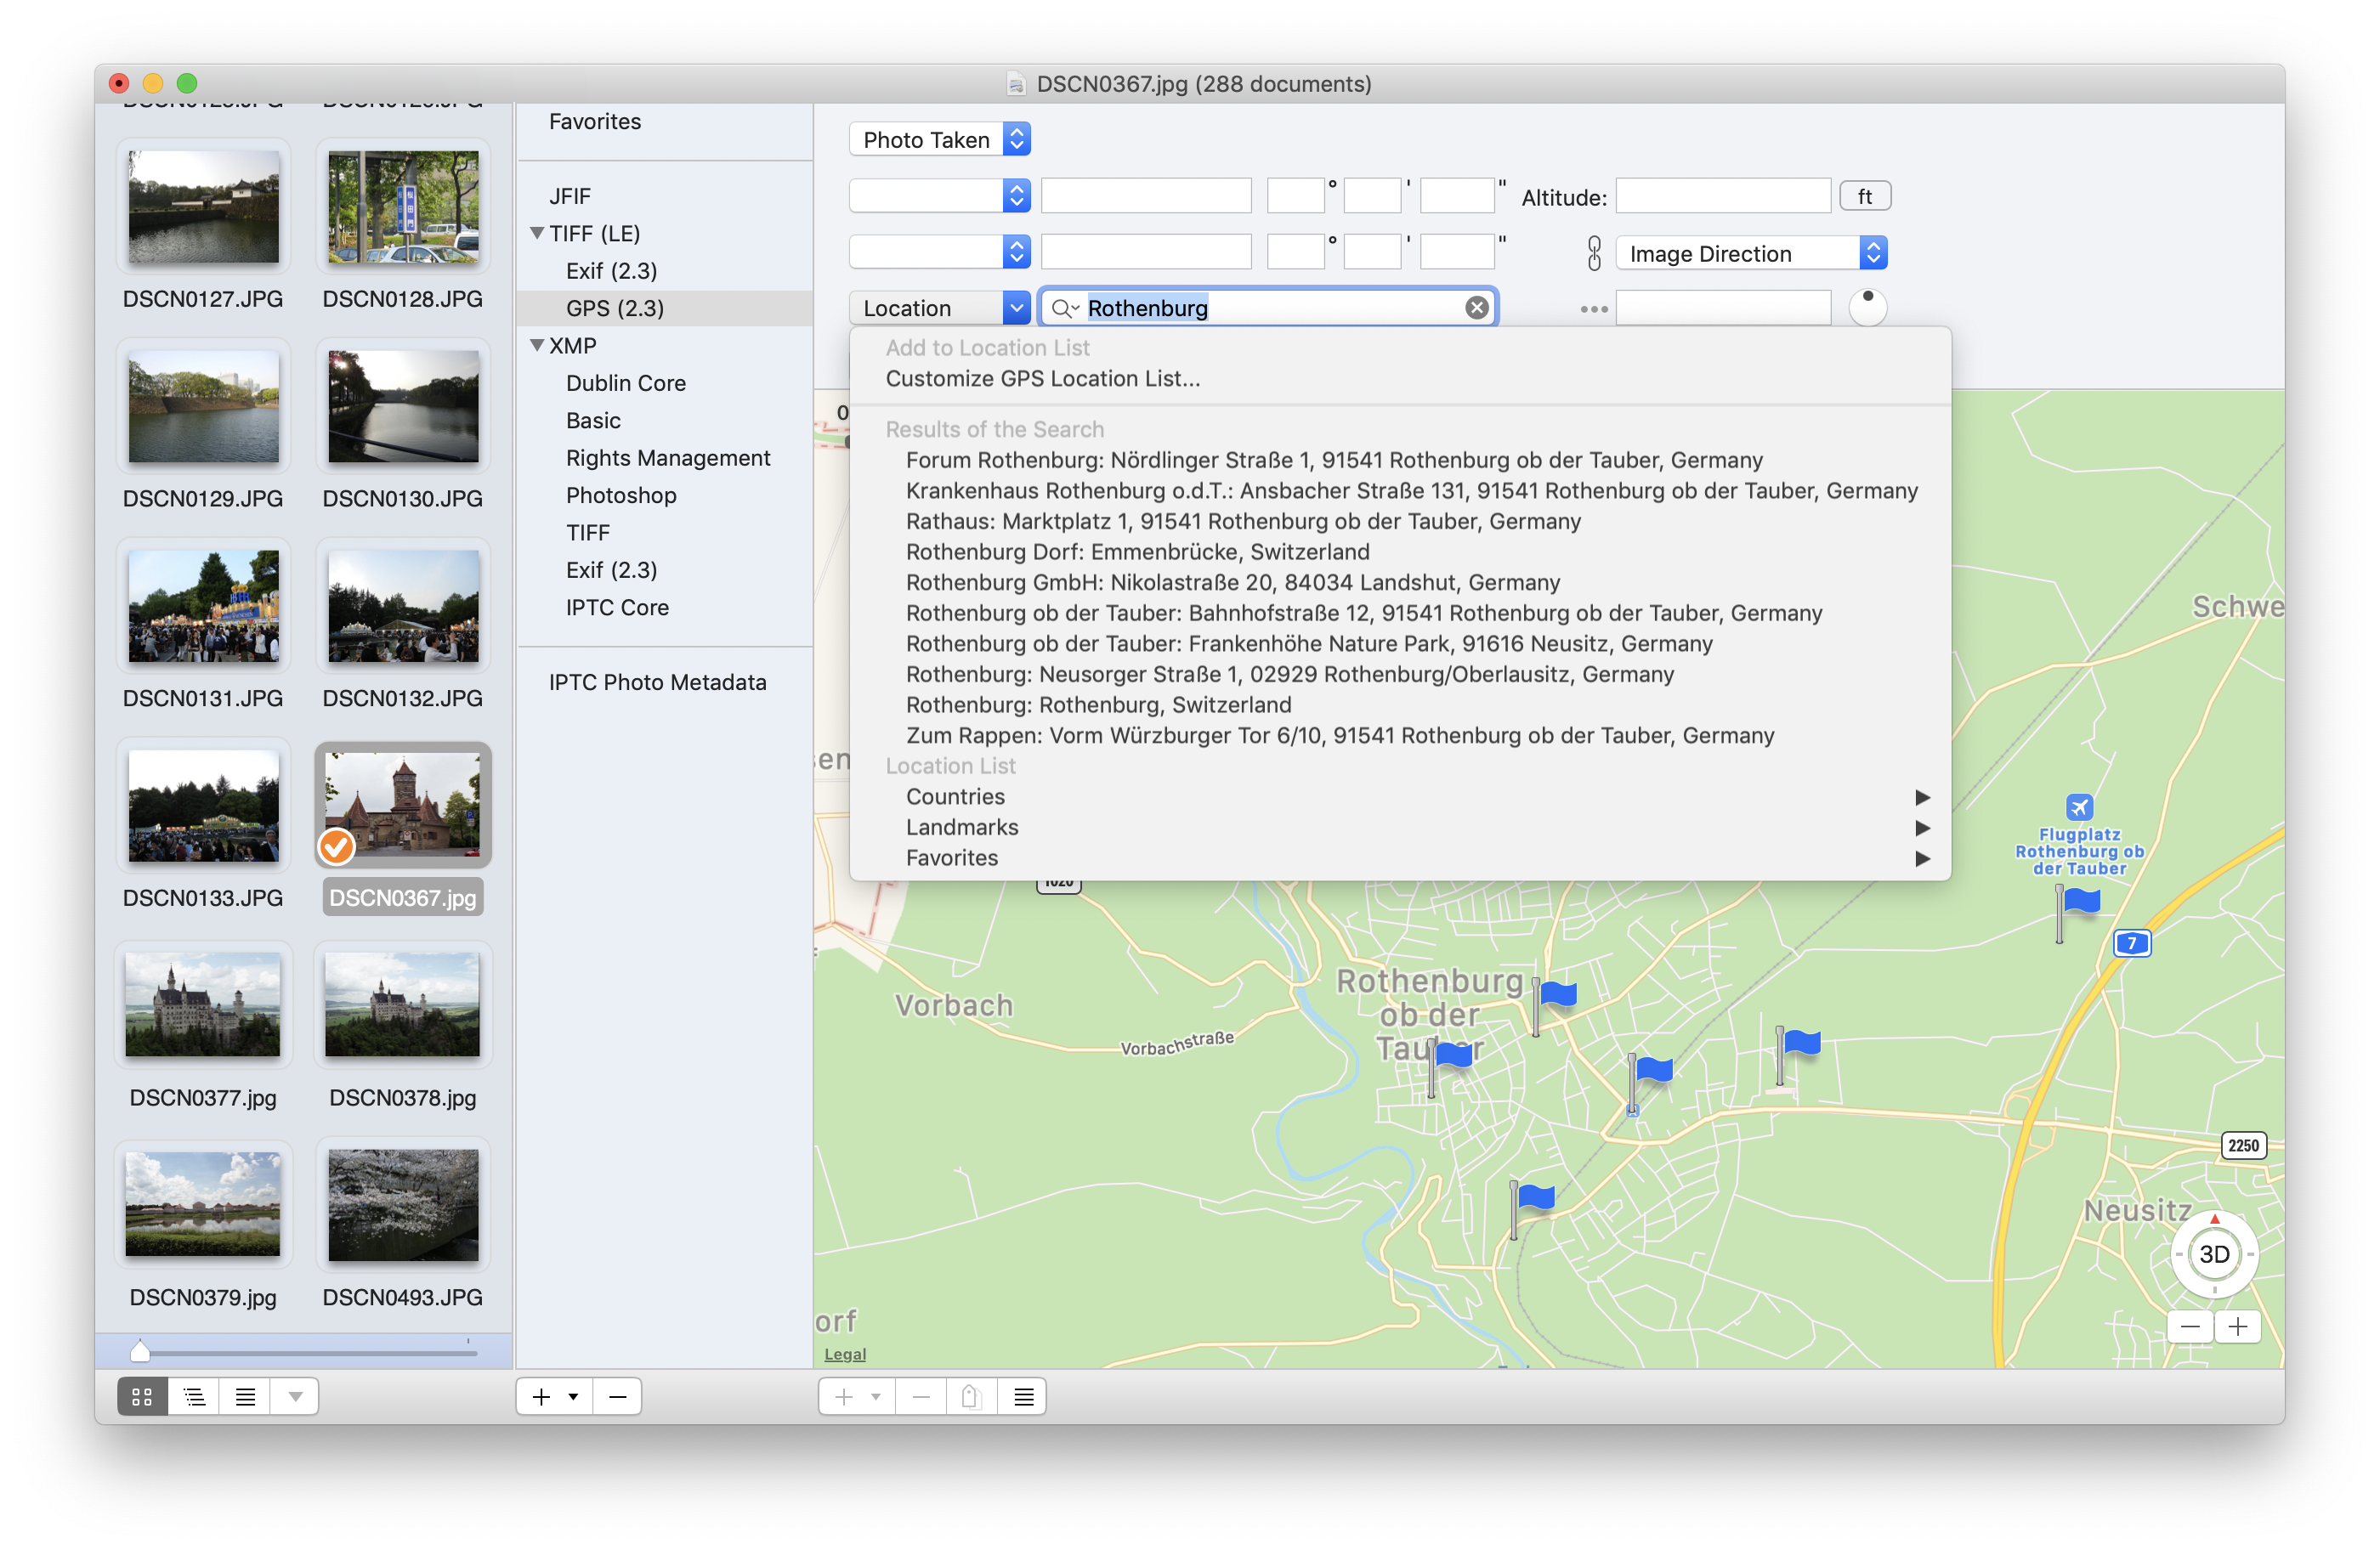Select result Forum Rothenburg: Nördlinger Straße 1
2380x1550 pixels.
[x=1334, y=461]
